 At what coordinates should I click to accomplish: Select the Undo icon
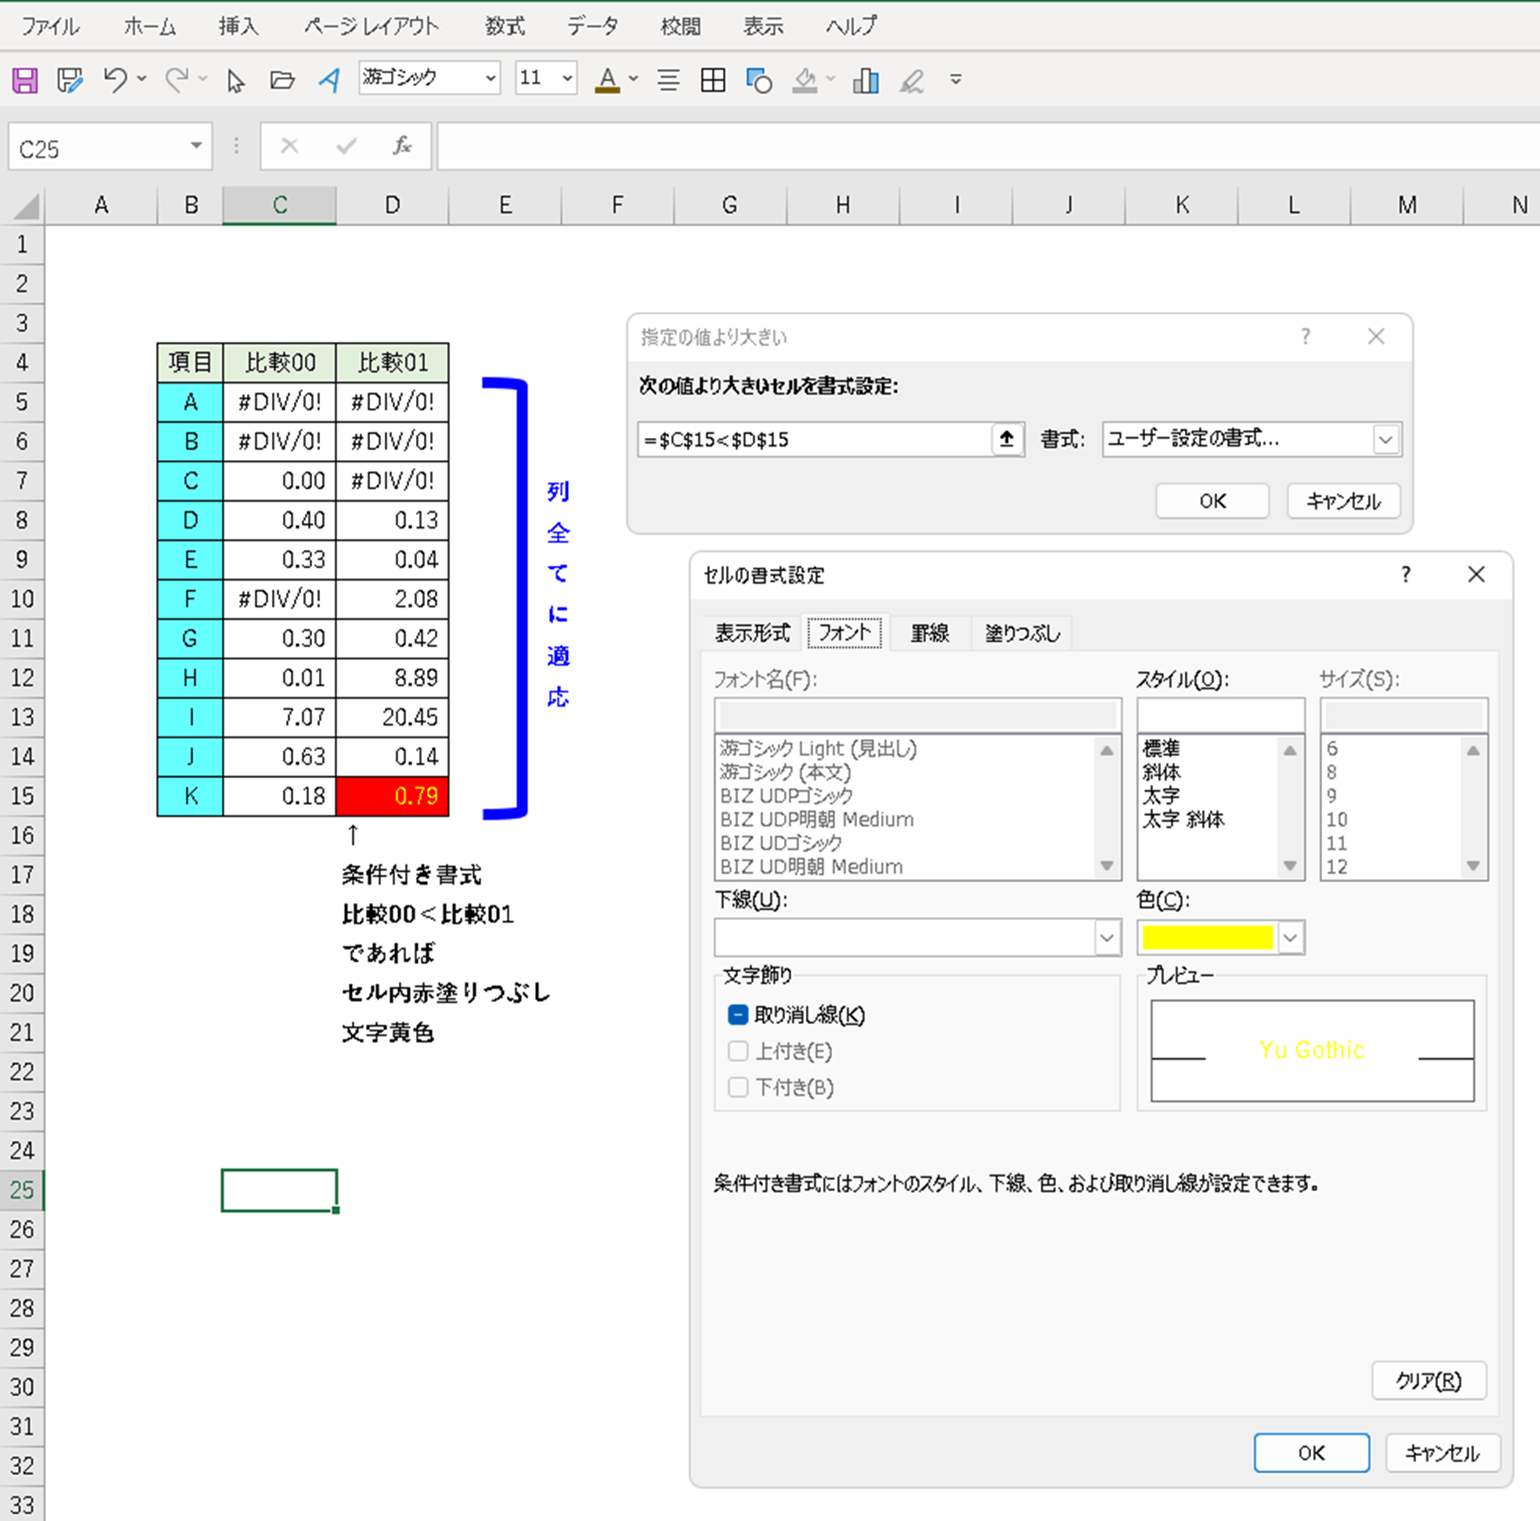pyautogui.click(x=113, y=80)
